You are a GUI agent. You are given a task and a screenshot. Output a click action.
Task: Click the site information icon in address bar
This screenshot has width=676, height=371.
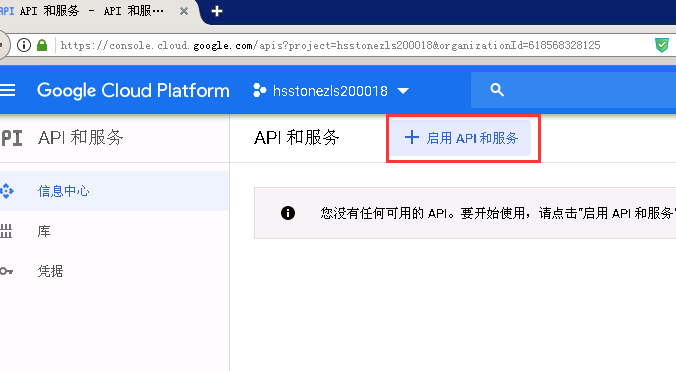tap(24, 45)
